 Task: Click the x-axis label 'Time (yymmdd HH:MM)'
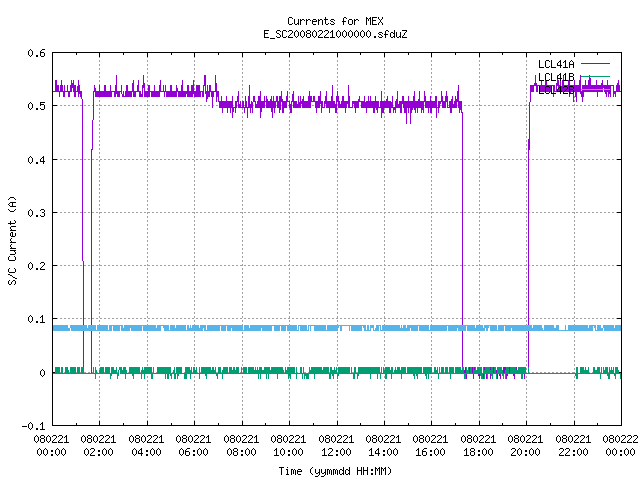tap(335, 471)
